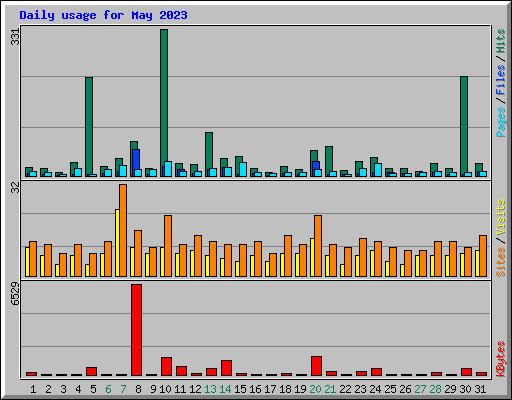Select day 25 on the x-axis
This screenshot has height=400, width=512.
[390, 389]
